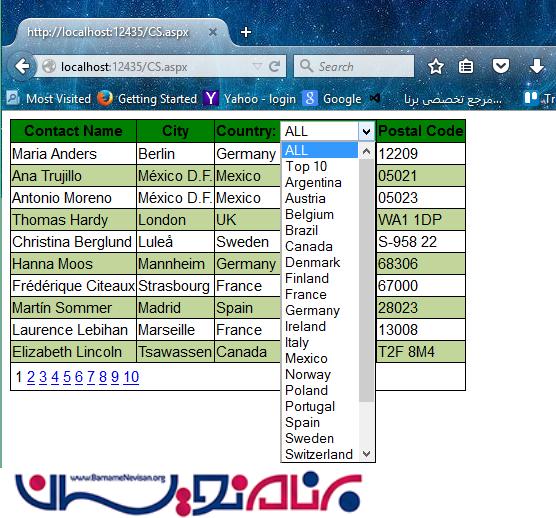The height and width of the screenshot is (518, 556).
Task: Click the dropdown list scroll down arrow
Action: (367, 453)
